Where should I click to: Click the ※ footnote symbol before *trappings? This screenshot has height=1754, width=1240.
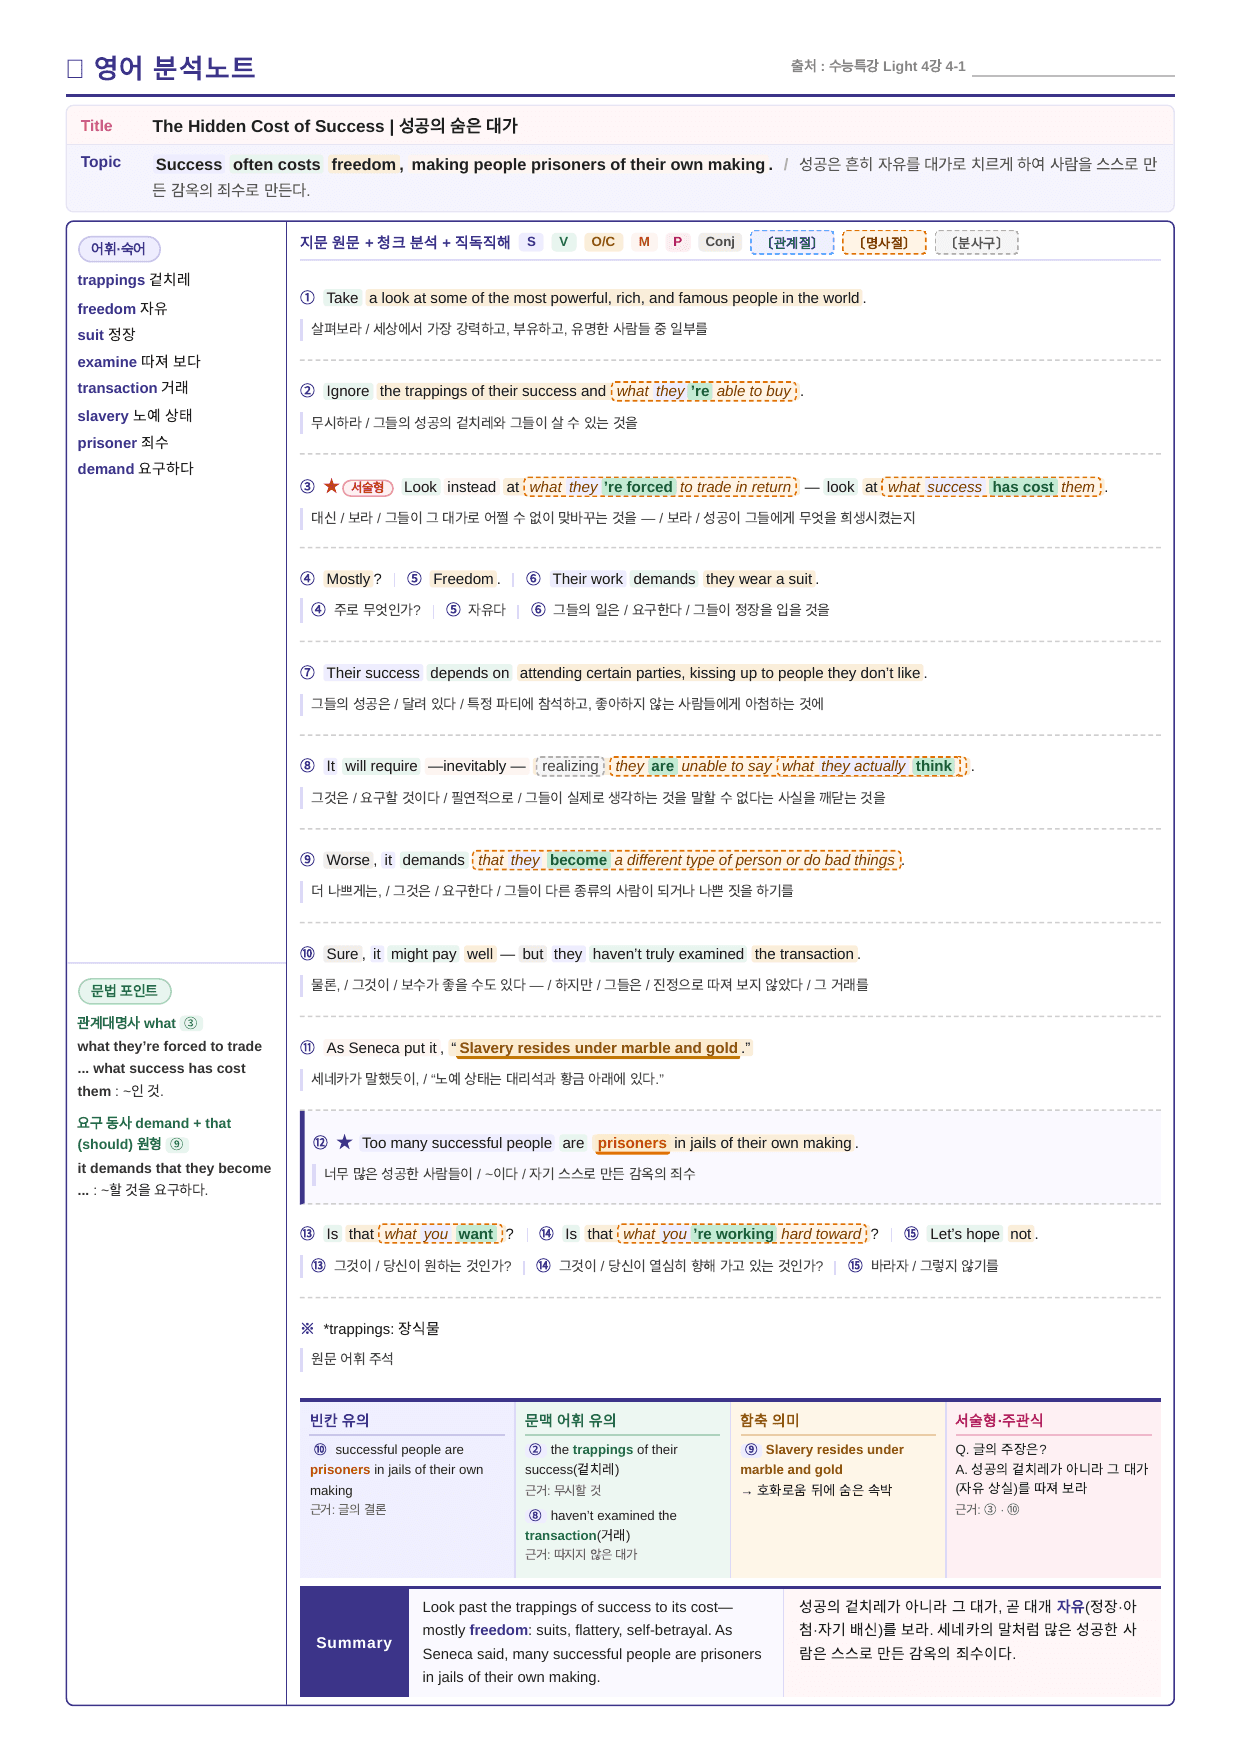(x=308, y=1328)
